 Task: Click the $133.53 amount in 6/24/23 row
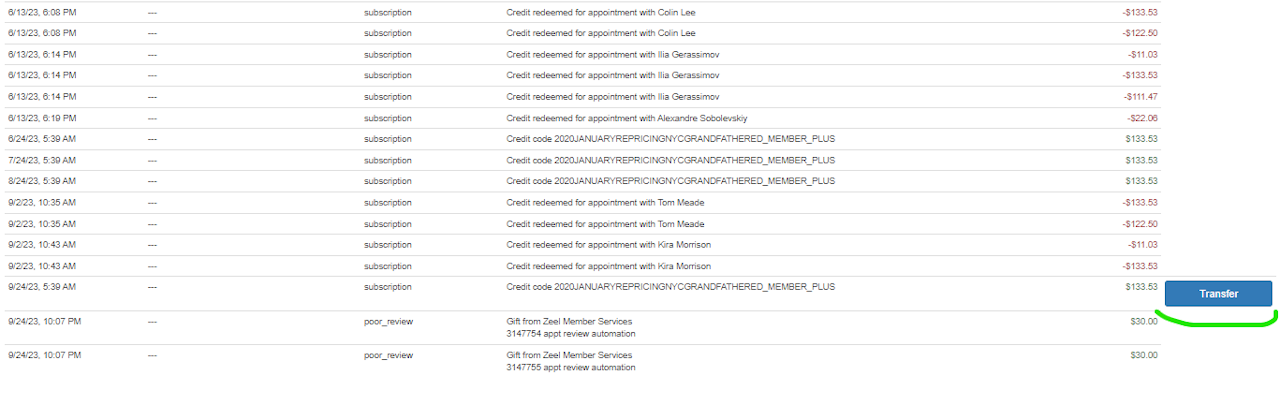coord(1142,139)
